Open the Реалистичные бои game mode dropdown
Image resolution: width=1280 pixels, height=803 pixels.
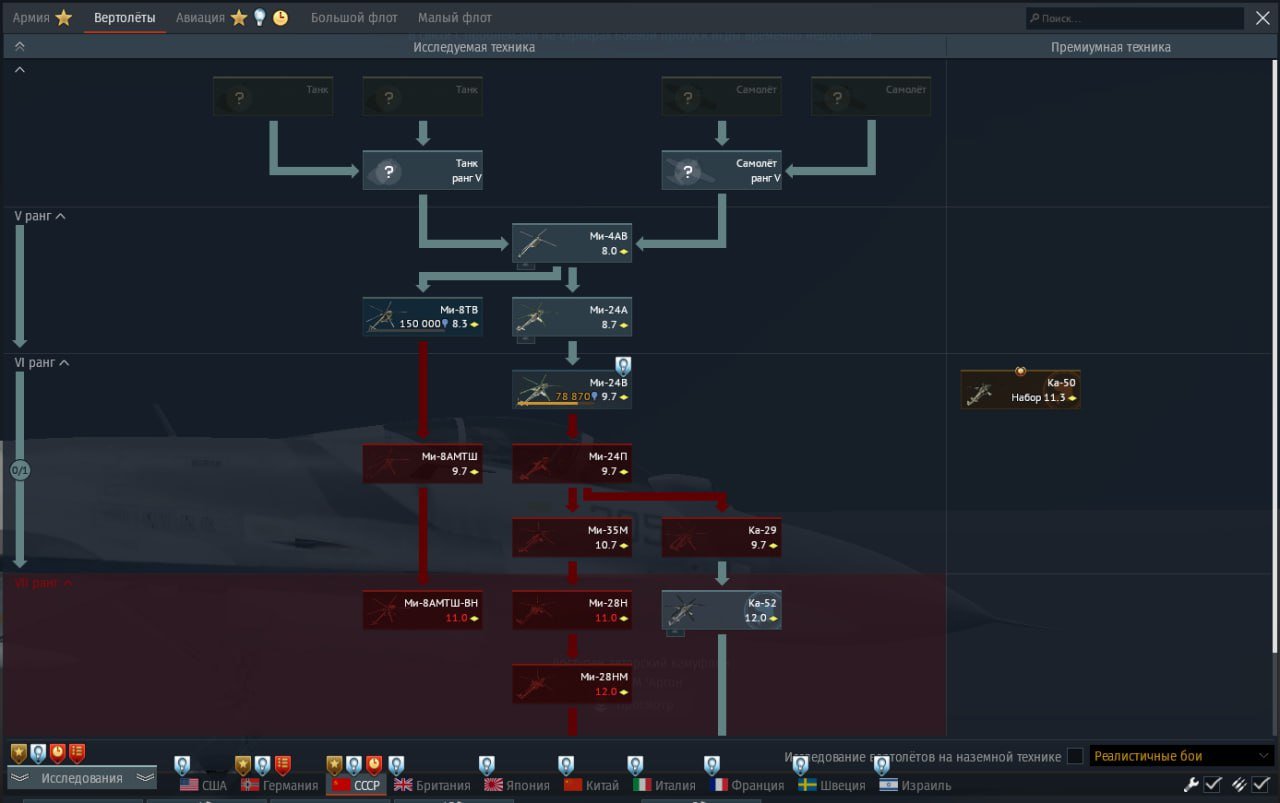(1181, 756)
